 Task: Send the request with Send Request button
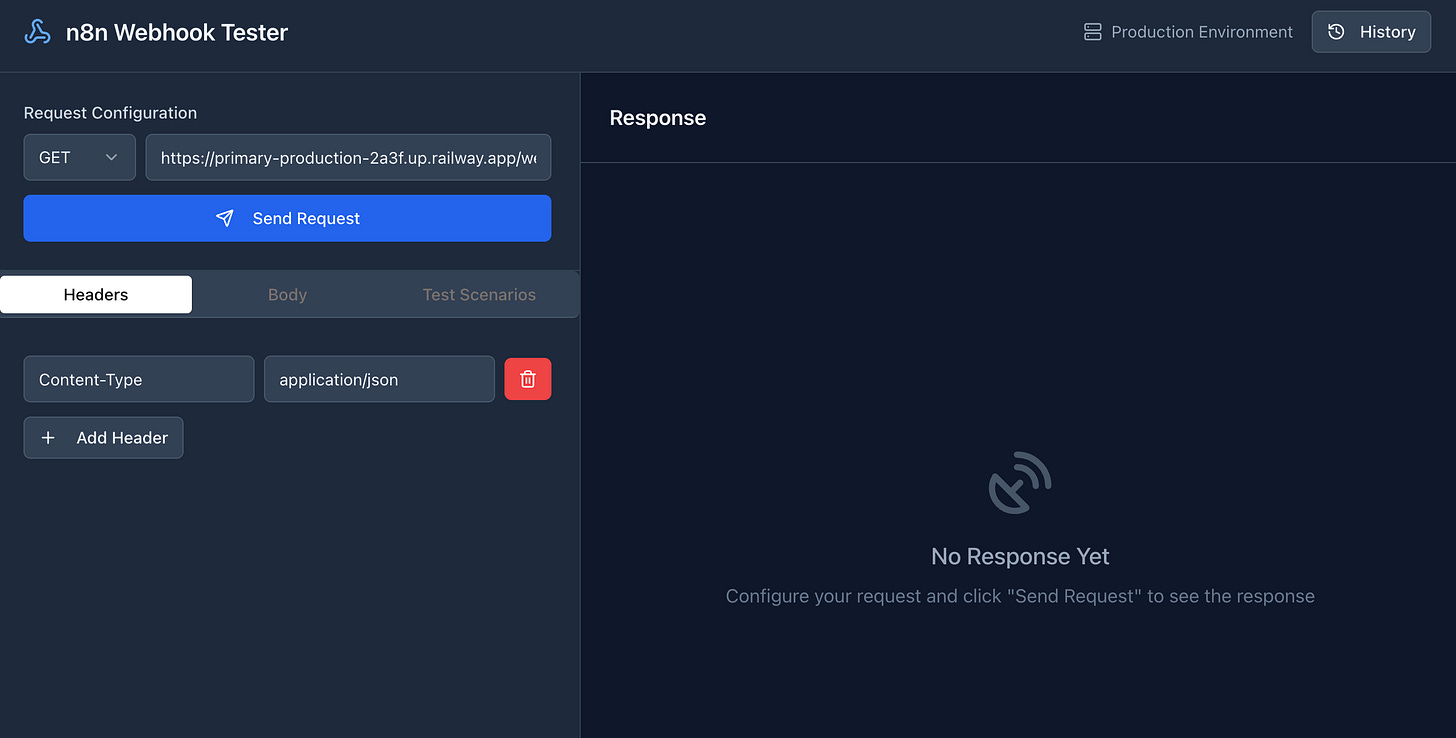pos(287,218)
